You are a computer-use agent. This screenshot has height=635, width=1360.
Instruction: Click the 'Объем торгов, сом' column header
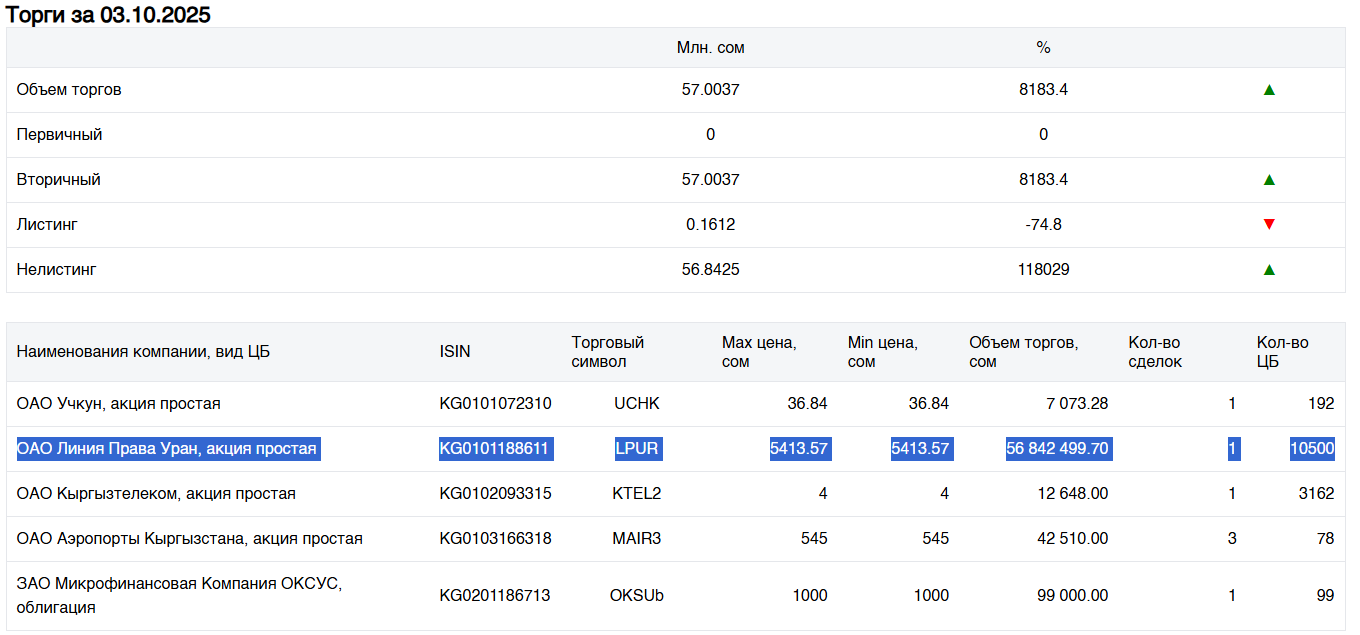[x=1023, y=352]
